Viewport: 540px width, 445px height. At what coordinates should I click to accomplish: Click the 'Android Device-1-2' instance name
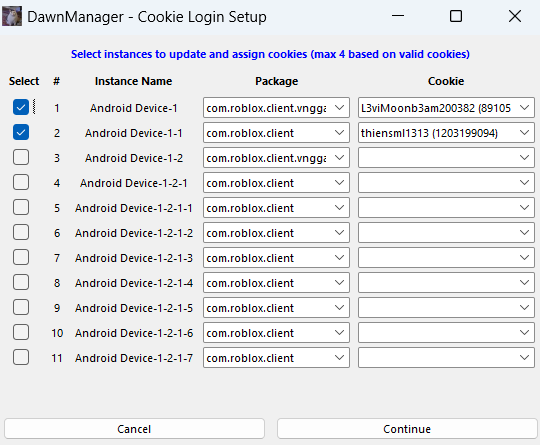134,158
